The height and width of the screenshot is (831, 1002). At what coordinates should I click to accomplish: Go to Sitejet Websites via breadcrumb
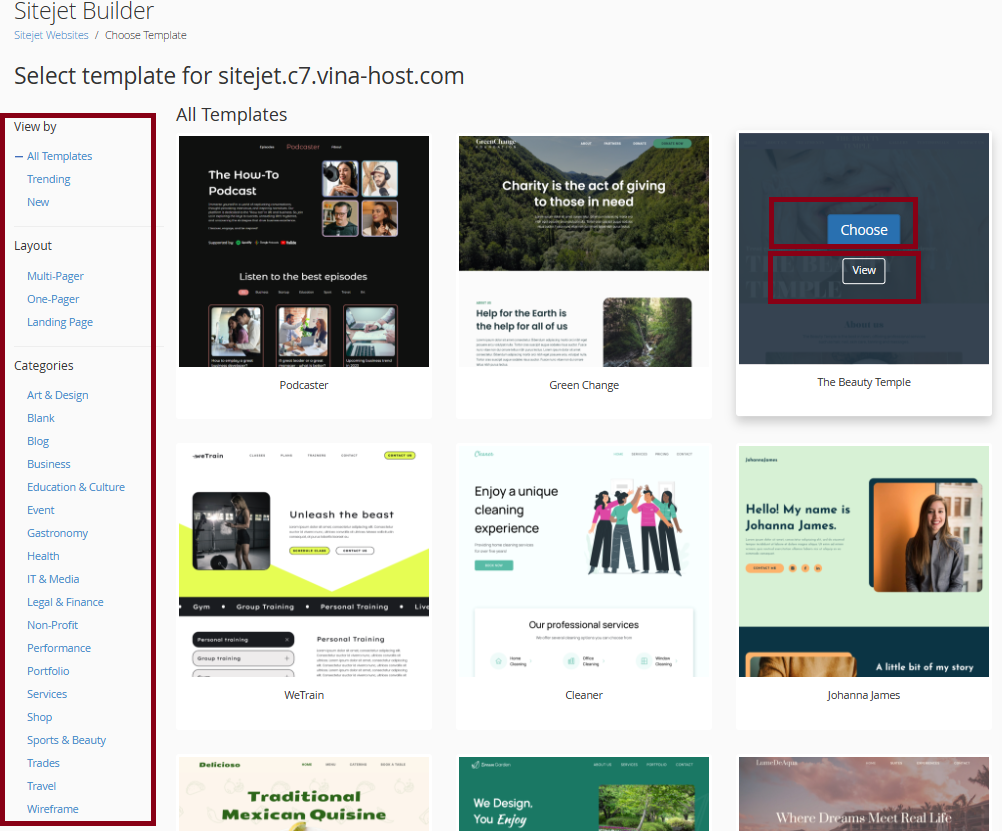[50, 35]
